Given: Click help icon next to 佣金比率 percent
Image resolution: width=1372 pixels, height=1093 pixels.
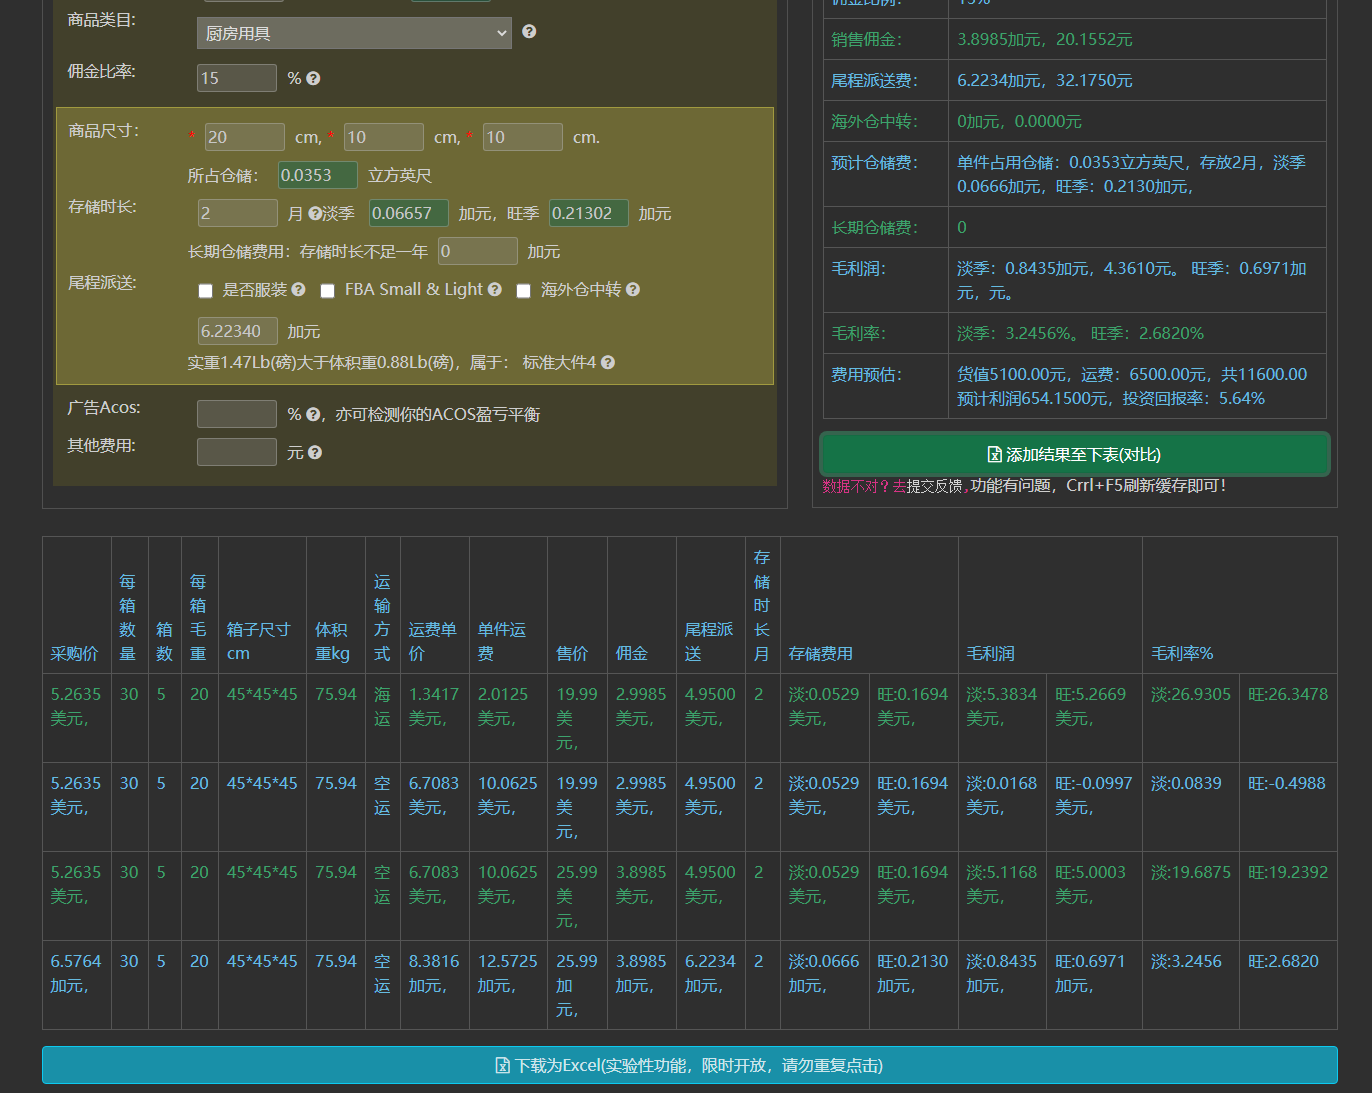Looking at the screenshot, I should coord(313,78).
